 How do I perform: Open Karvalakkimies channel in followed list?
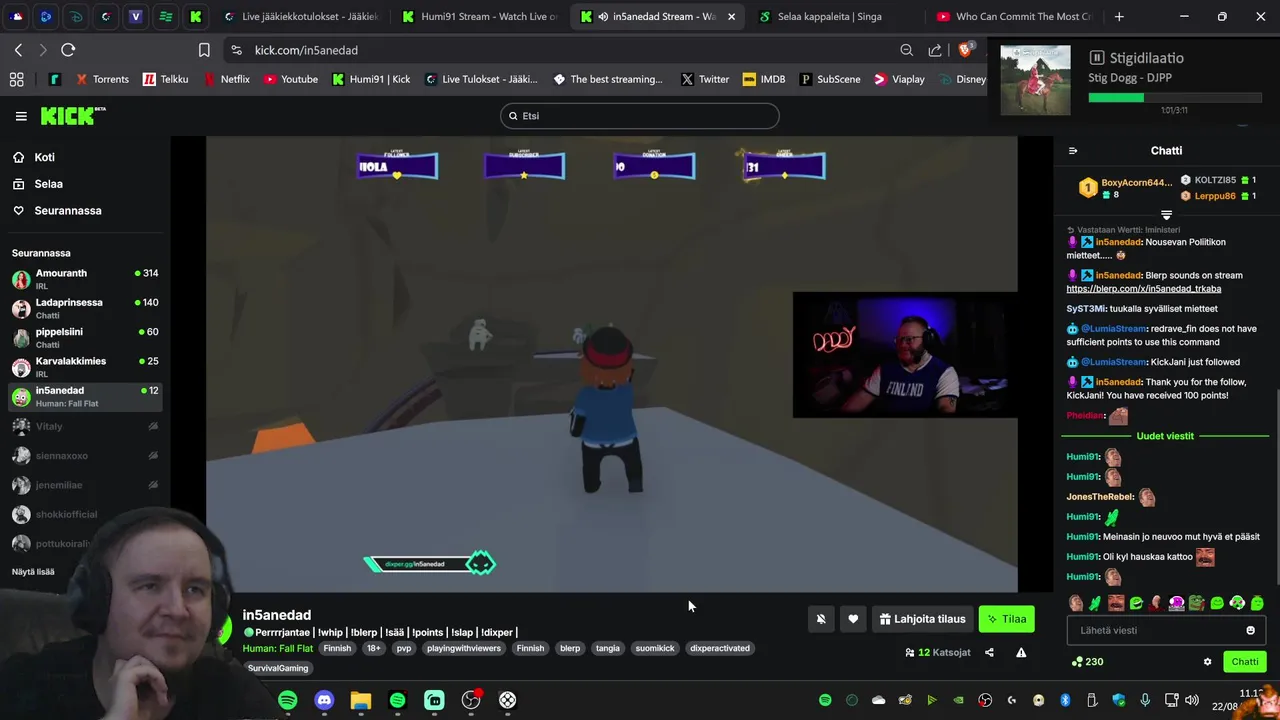(85, 367)
